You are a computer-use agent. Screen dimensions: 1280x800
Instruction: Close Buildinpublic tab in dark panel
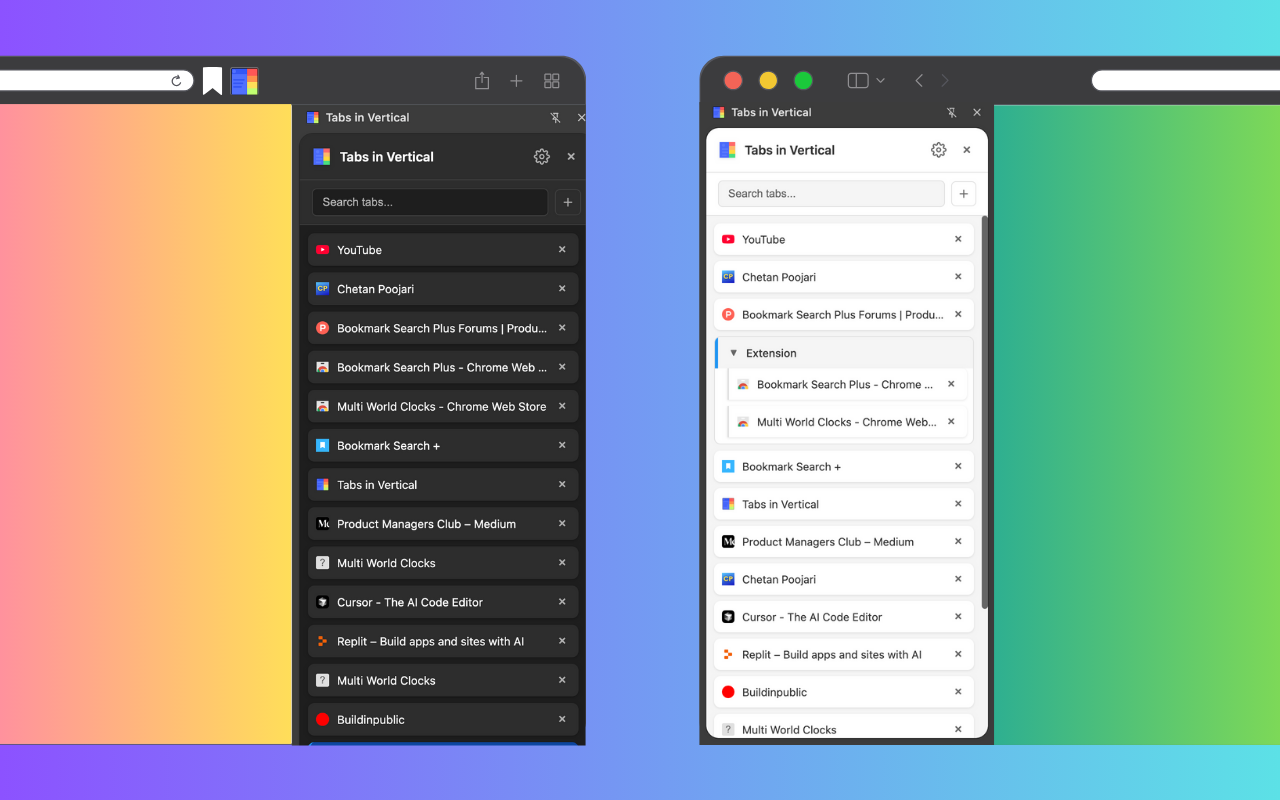[562, 719]
